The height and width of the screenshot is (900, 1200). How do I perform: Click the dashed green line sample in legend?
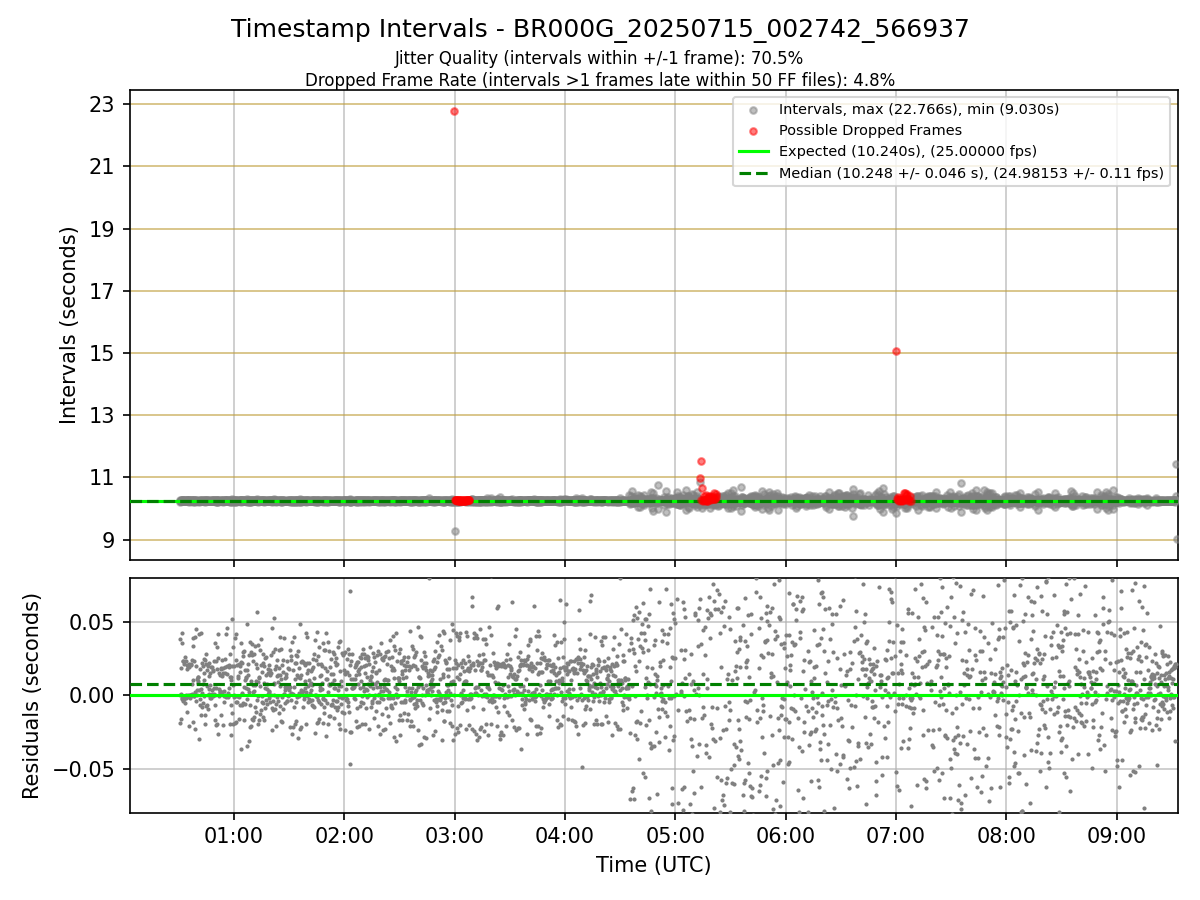tap(753, 173)
